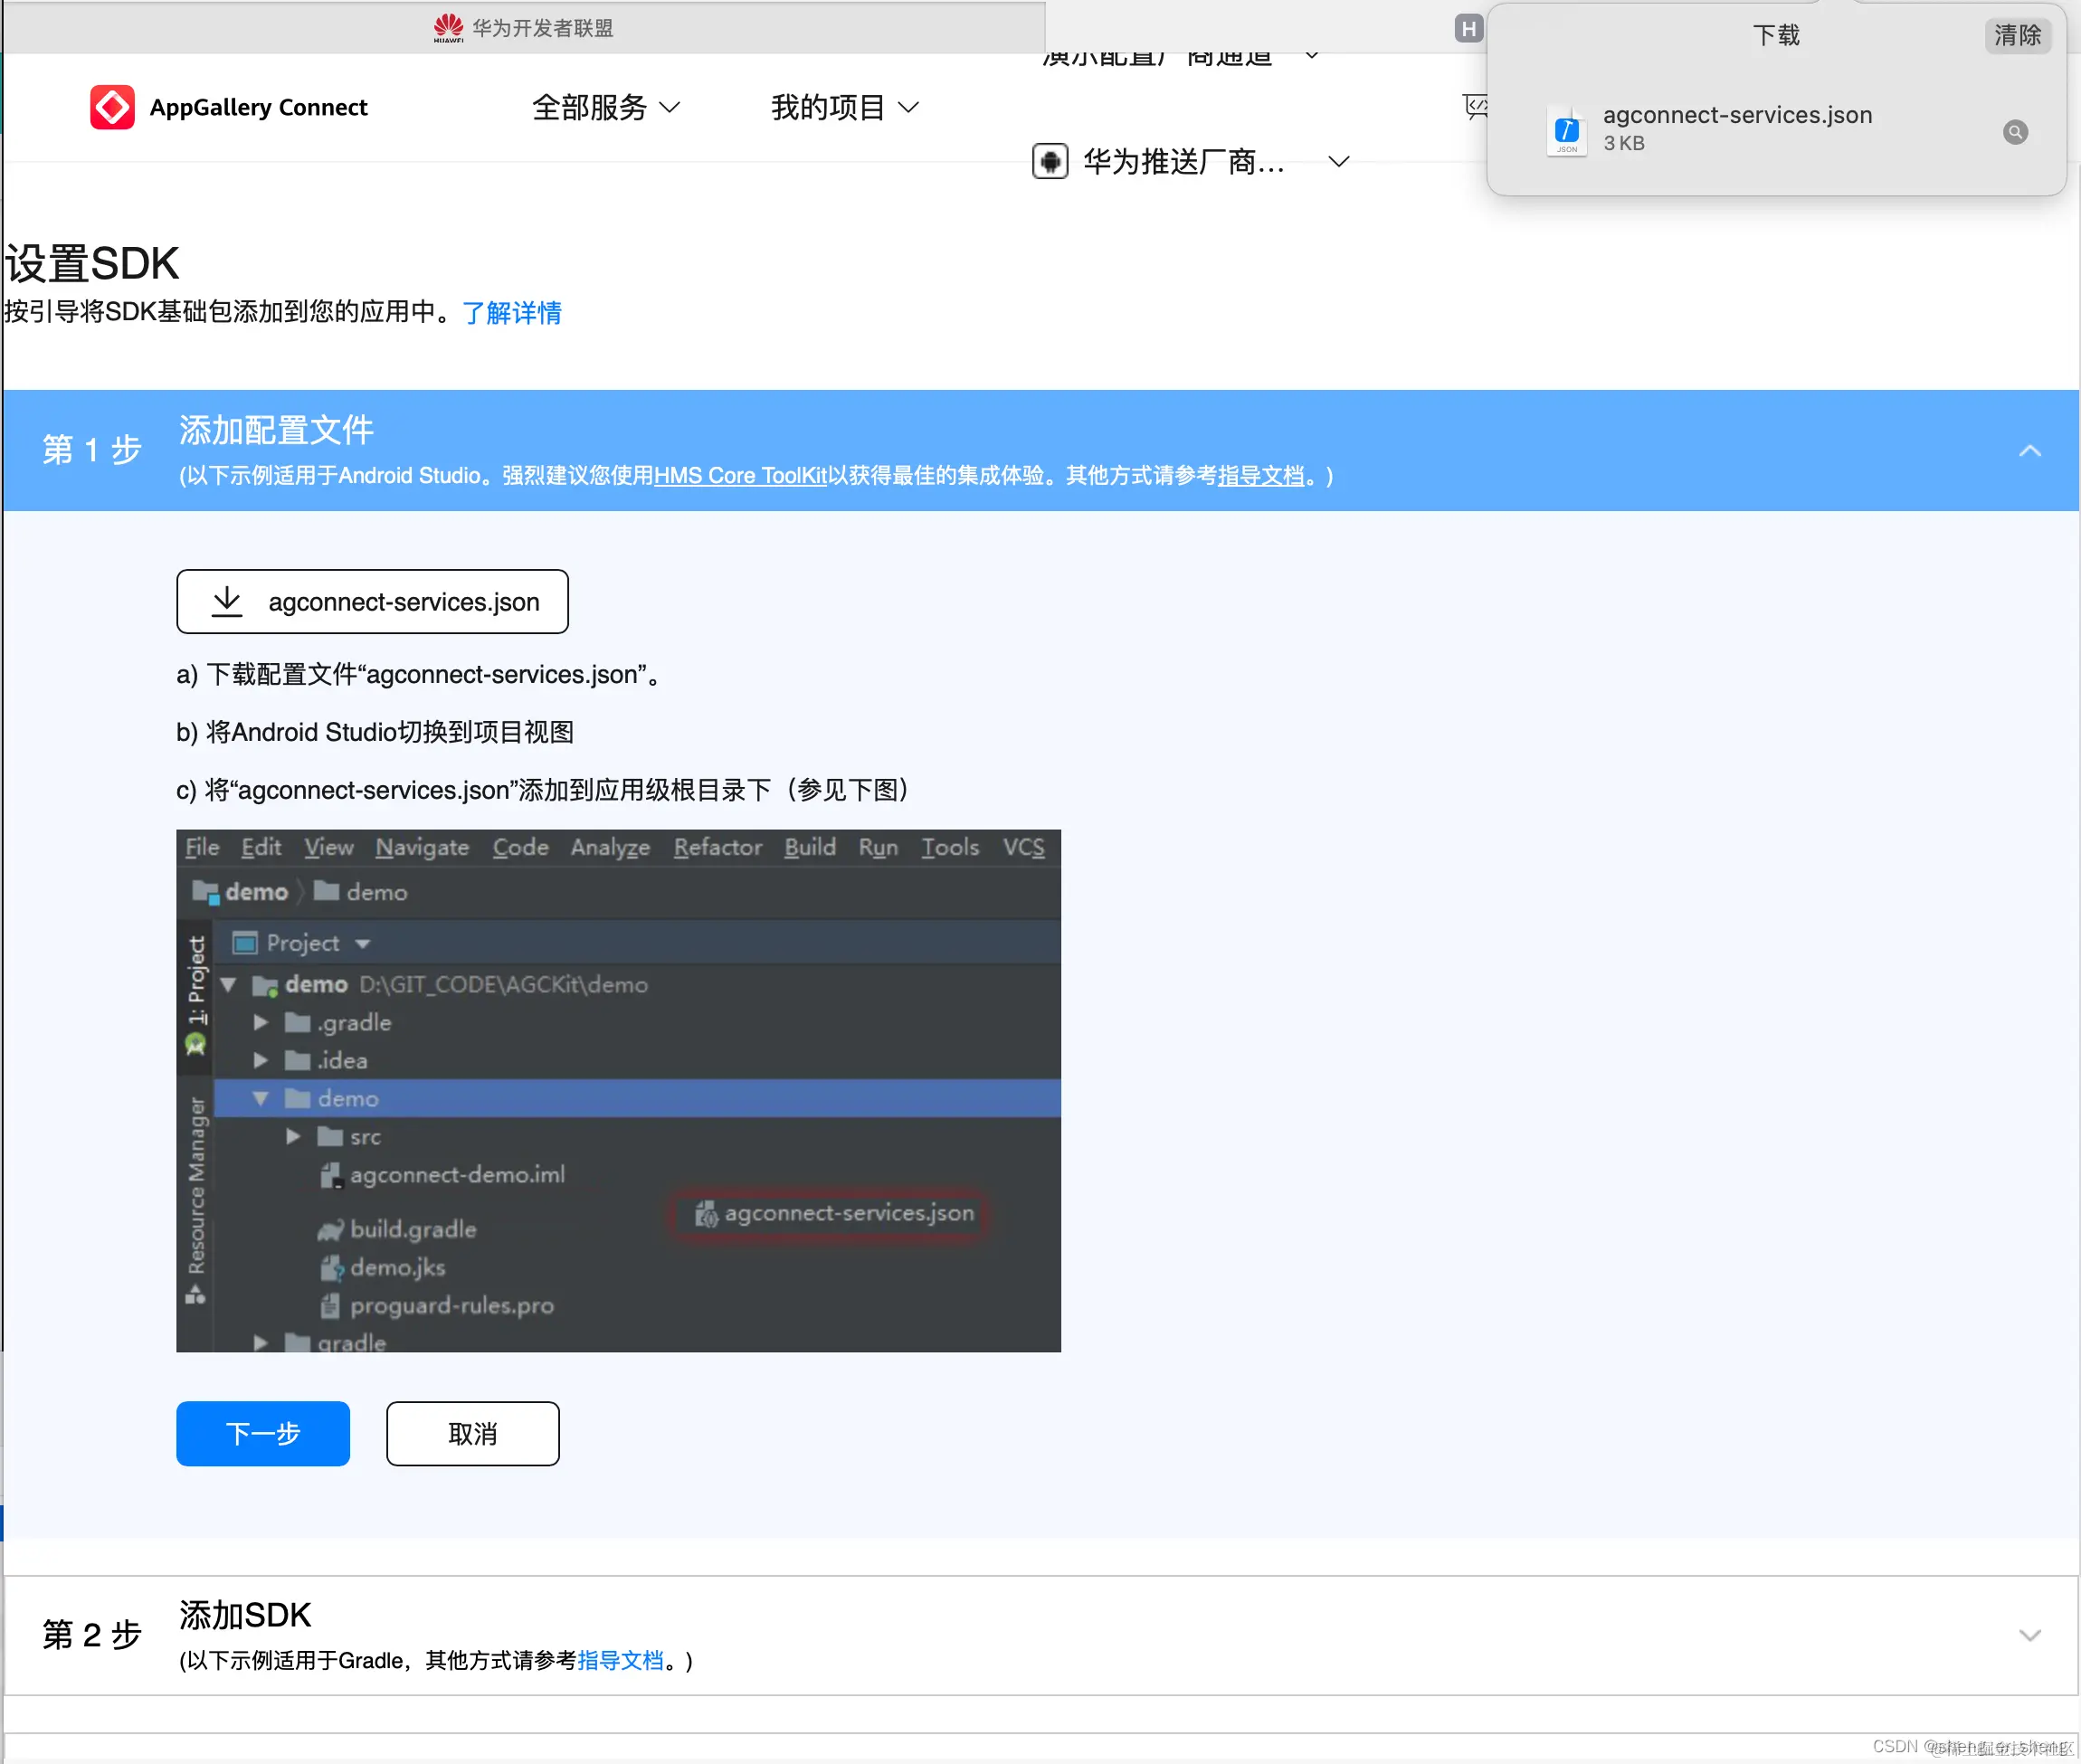Click the Android icon beside 华为推送厂商
The height and width of the screenshot is (1764, 2081).
coord(1049,161)
